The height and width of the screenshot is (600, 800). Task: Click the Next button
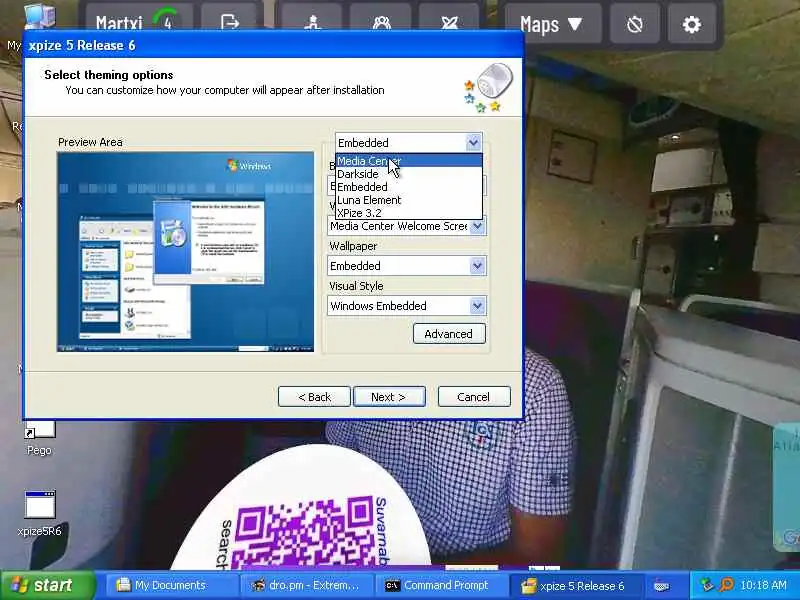pyautogui.click(x=389, y=396)
